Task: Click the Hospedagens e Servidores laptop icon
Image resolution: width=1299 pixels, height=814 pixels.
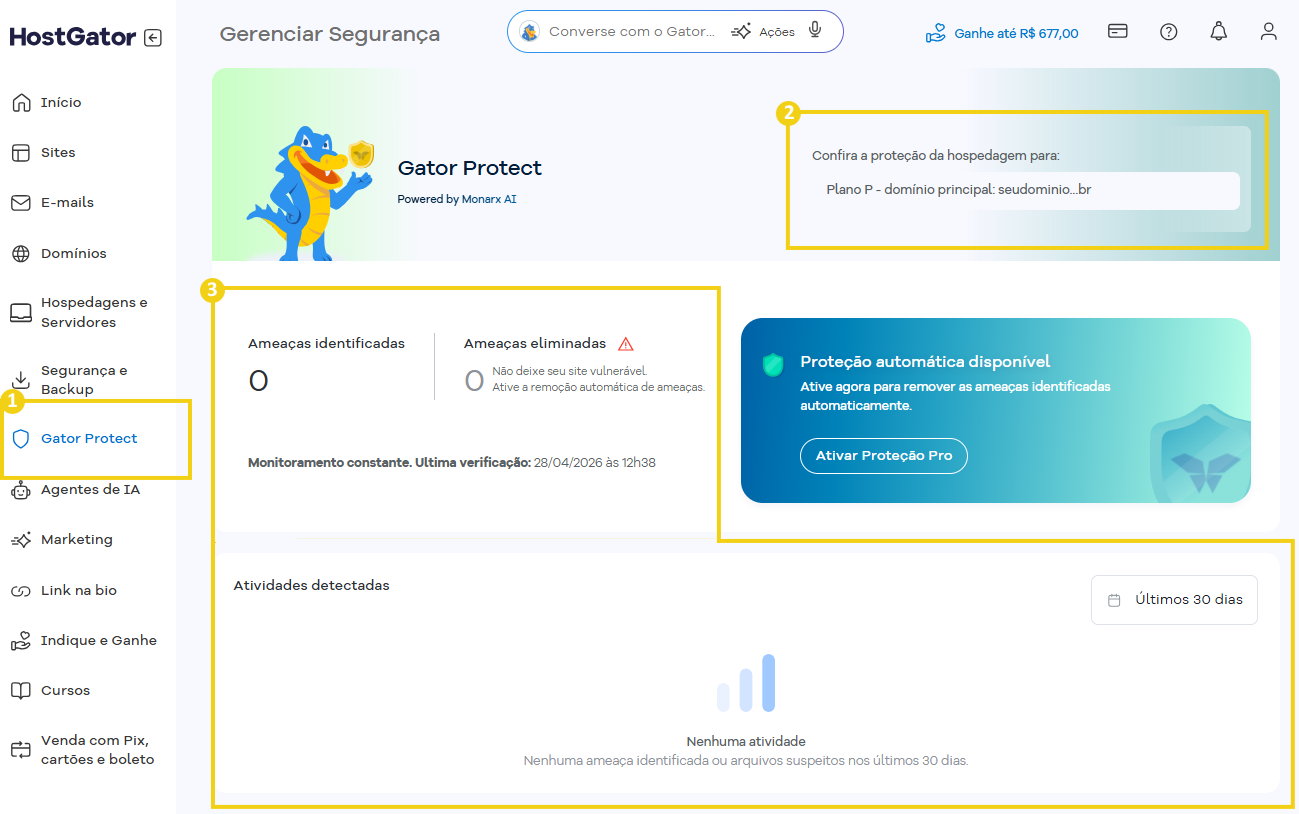Action: (x=21, y=312)
